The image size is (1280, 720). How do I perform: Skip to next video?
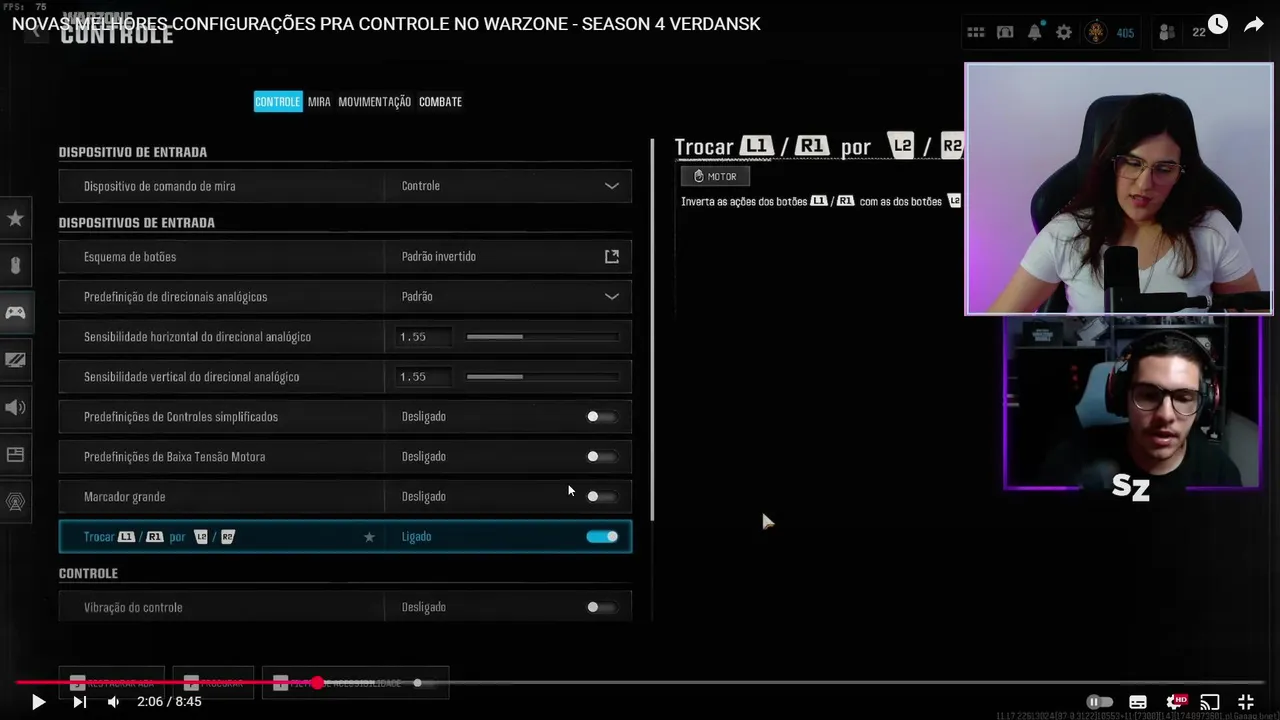coord(80,702)
